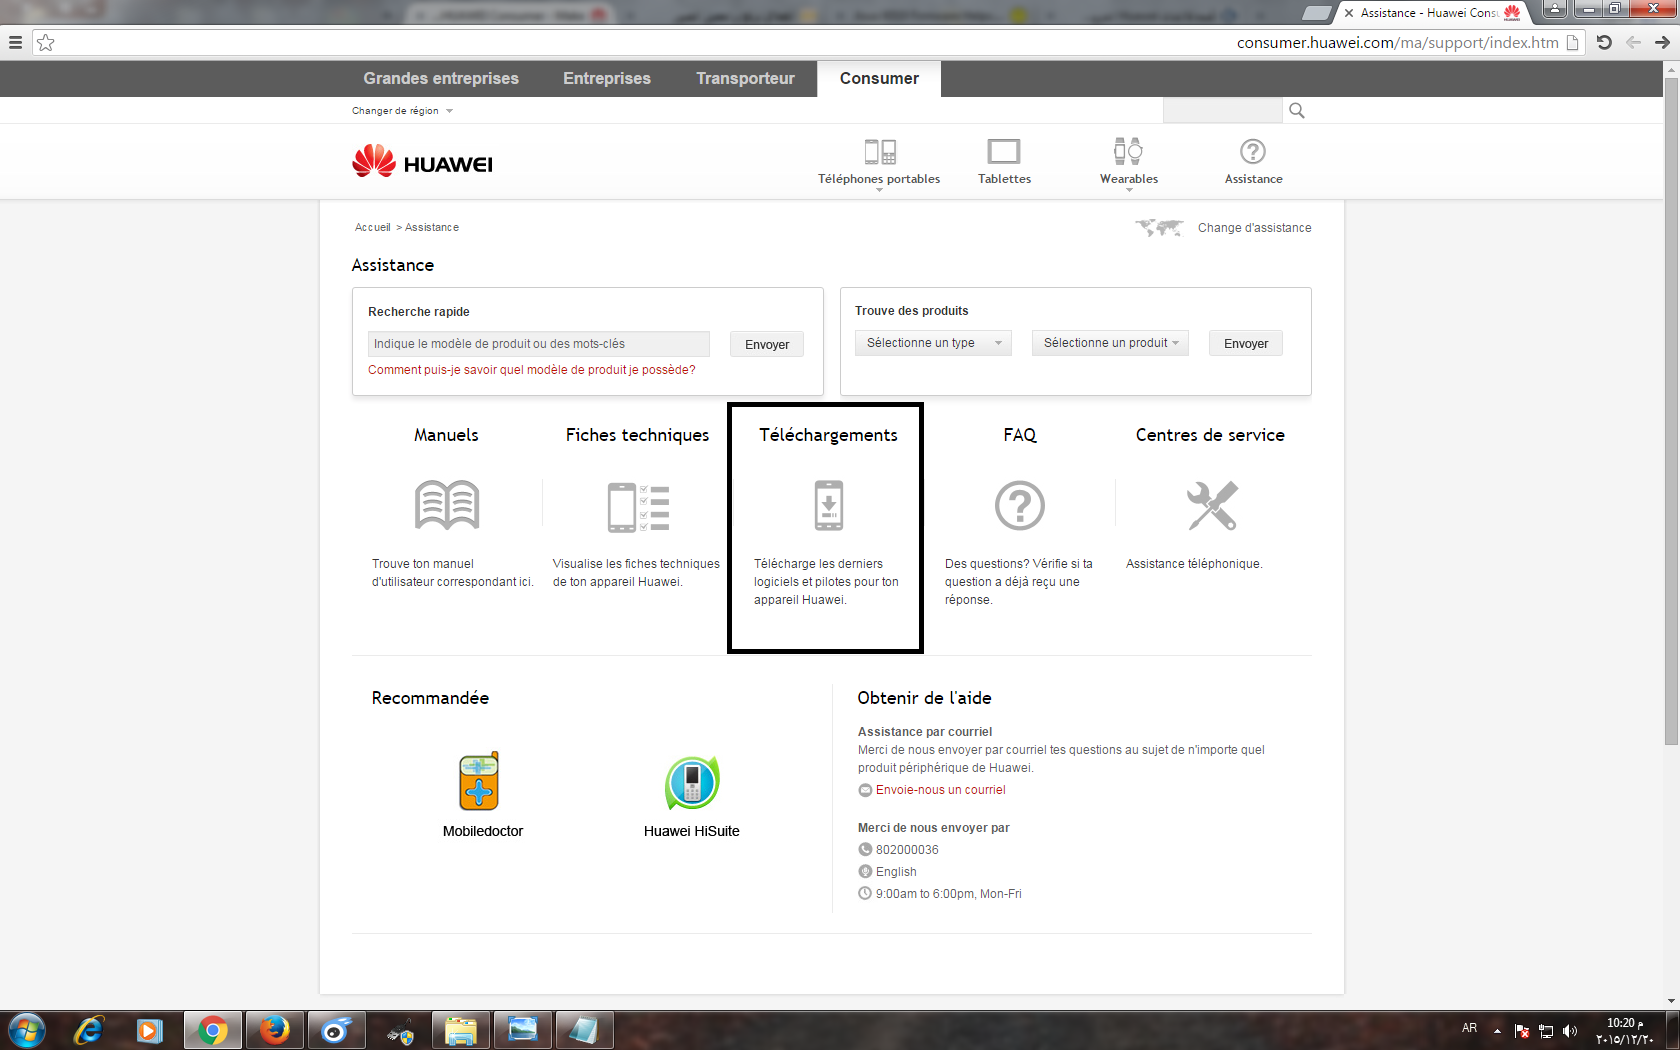1680x1050 pixels.
Task: Show hidden tray icons arrow
Action: pyautogui.click(x=1497, y=1031)
